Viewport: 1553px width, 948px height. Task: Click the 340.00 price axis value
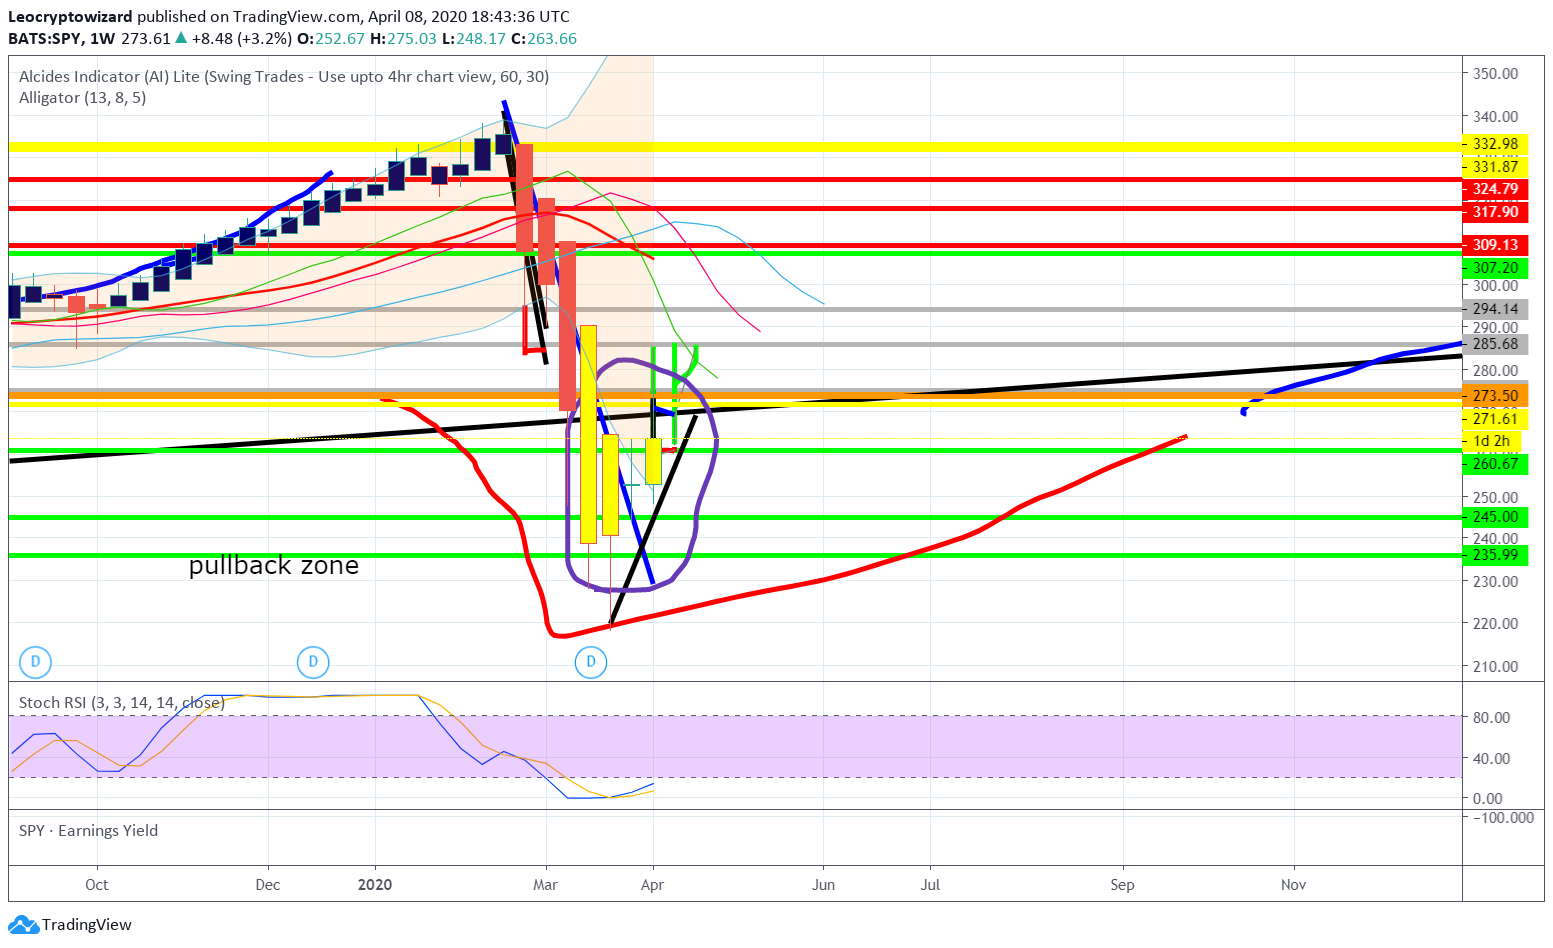tap(1495, 117)
